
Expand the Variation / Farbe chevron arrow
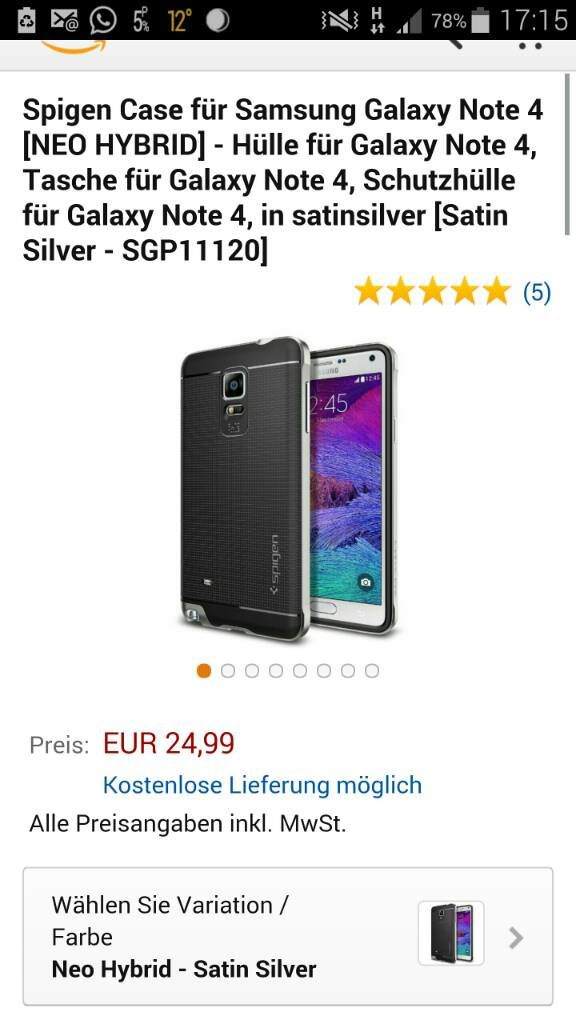pyautogui.click(x=516, y=938)
